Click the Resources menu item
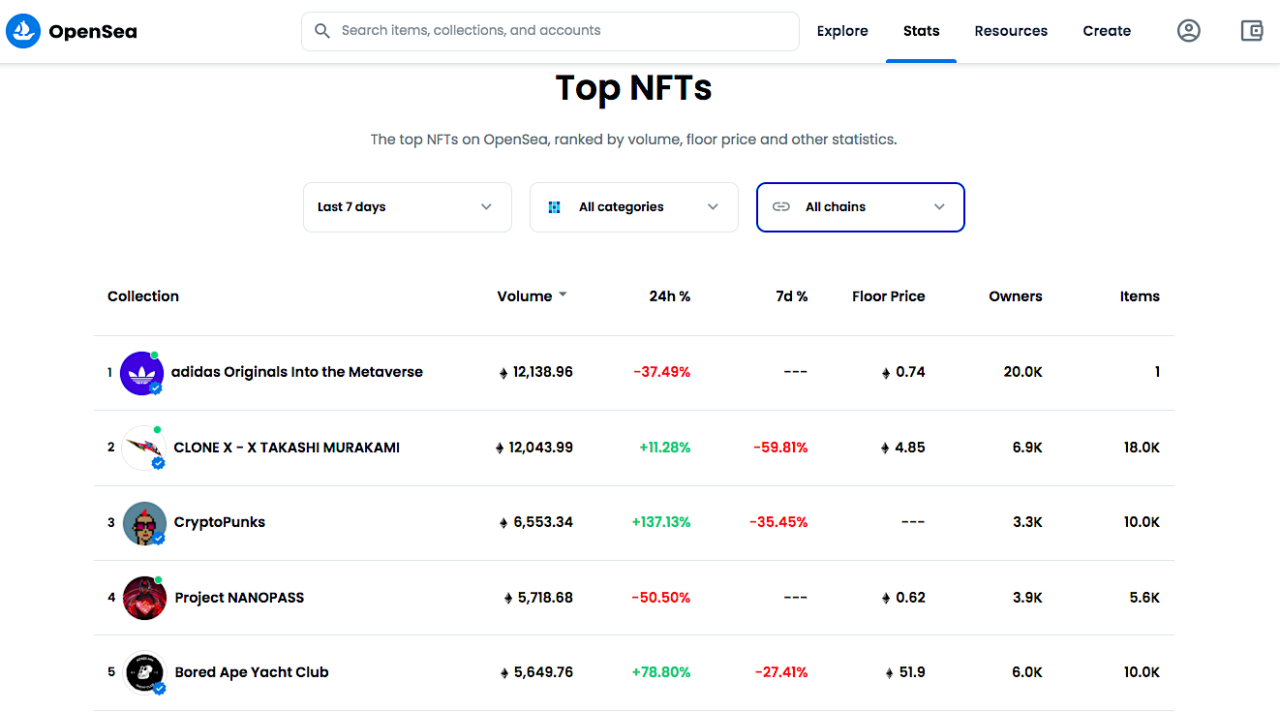The width and height of the screenshot is (1280, 713). [1011, 31]
